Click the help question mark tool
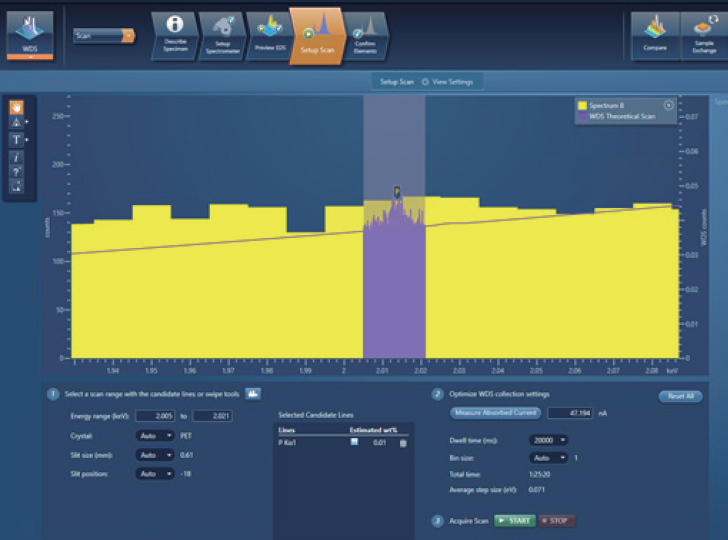The width and height of the screenshot is (728, 540). 17,170
